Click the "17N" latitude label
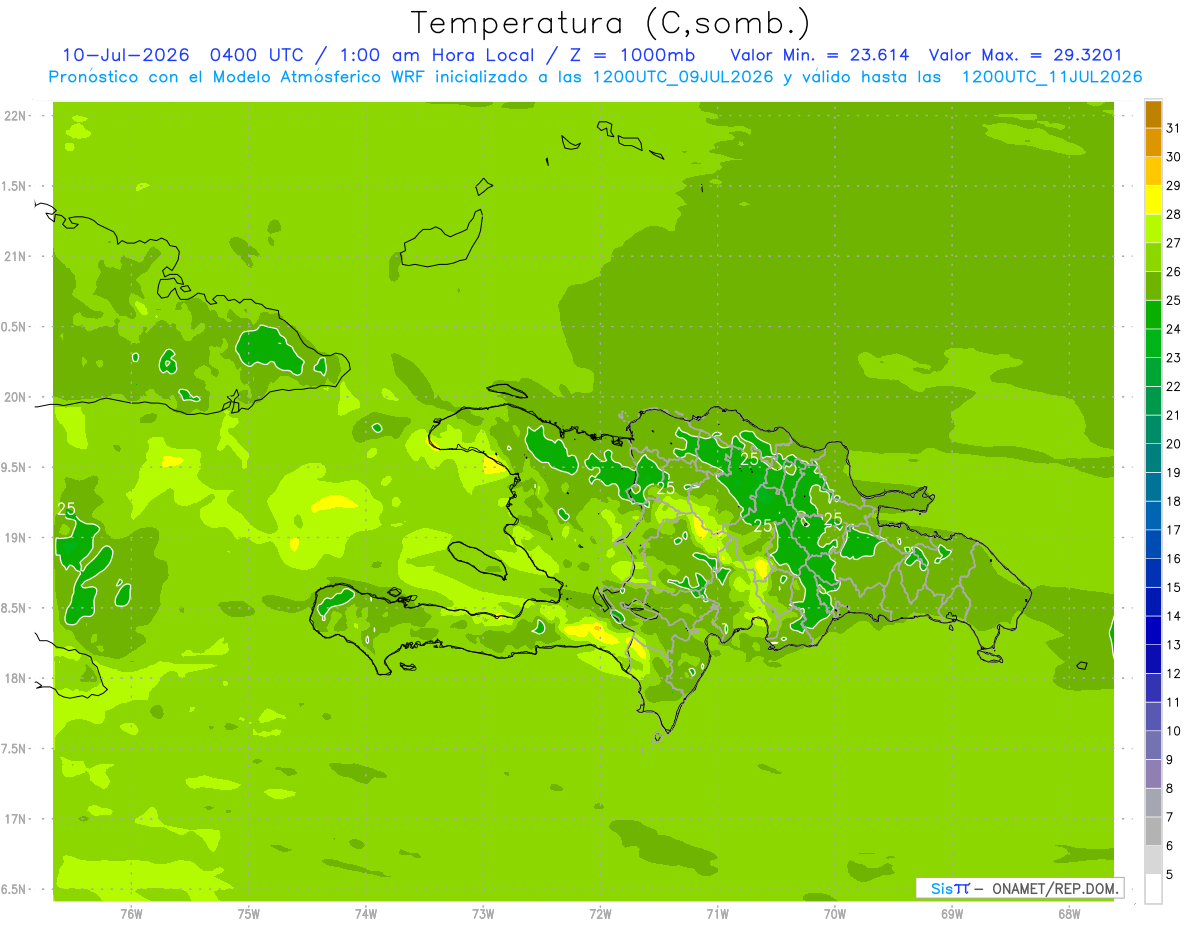 tap(16, 819)
